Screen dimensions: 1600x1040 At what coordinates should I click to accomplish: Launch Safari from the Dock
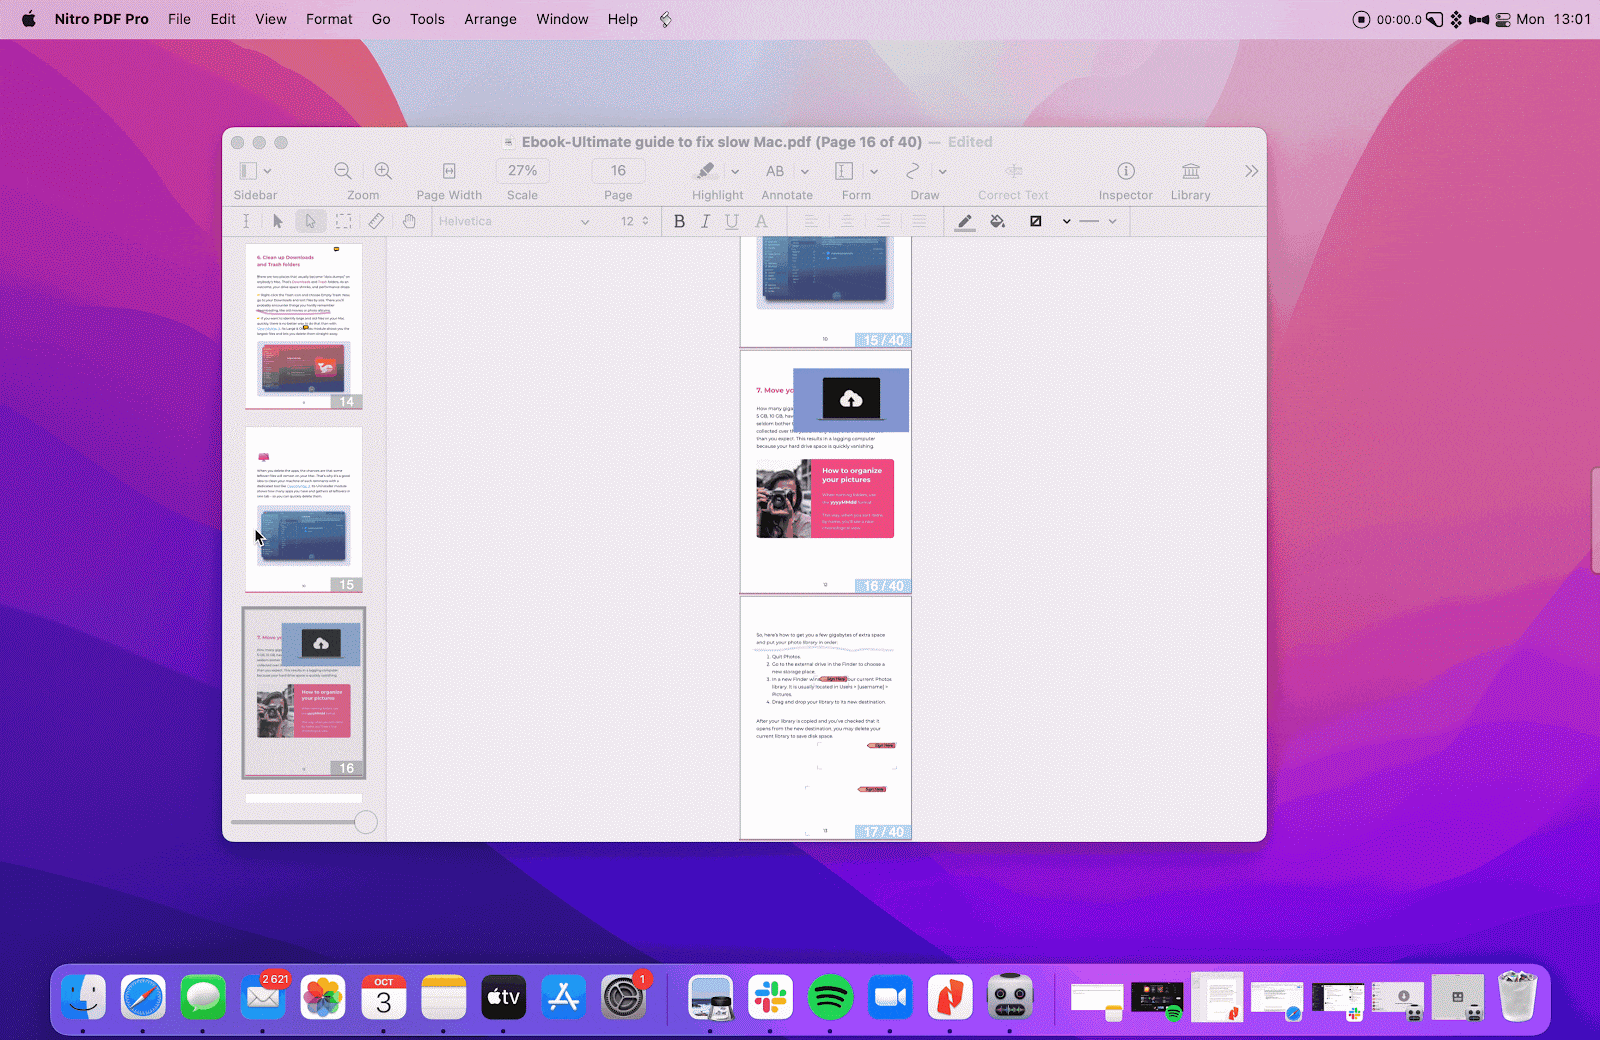coord(143,997)
